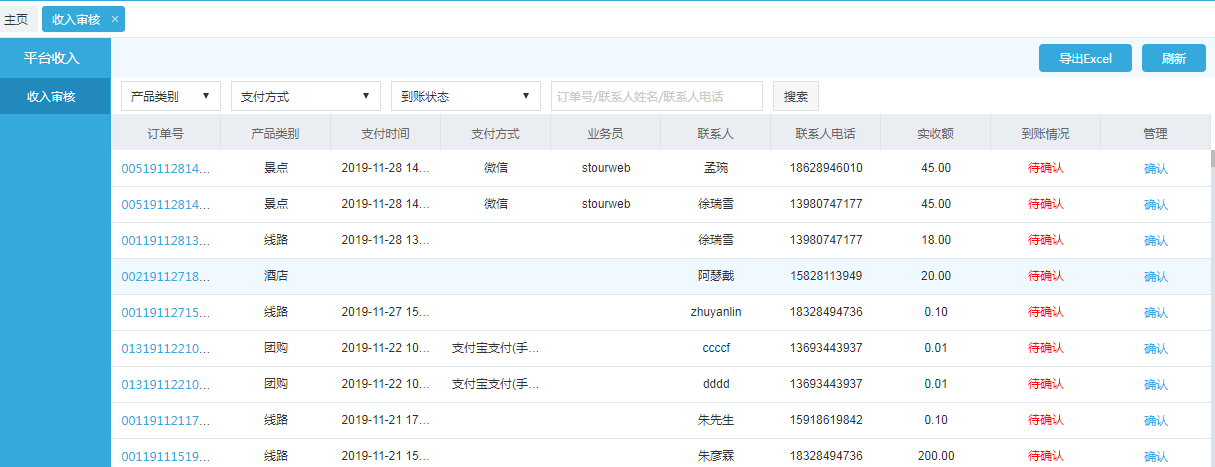The image size is (1215, 467).
Task: Expand the 产品类别 dropdown
Action: click(171, 96)
